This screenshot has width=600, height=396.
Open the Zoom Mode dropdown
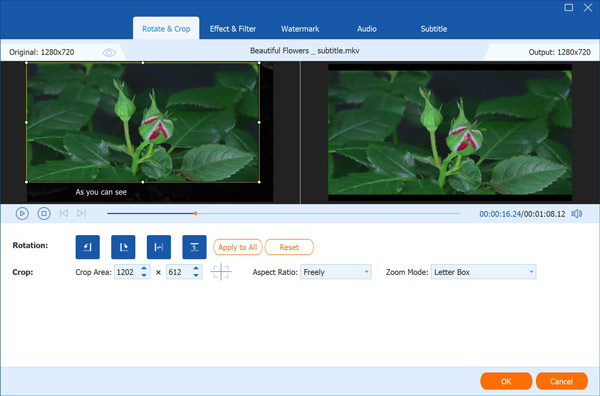tap(483, 272)
